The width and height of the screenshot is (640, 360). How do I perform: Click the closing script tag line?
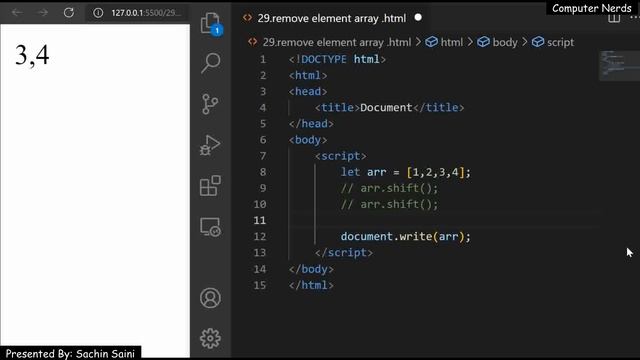coord(344,253)
